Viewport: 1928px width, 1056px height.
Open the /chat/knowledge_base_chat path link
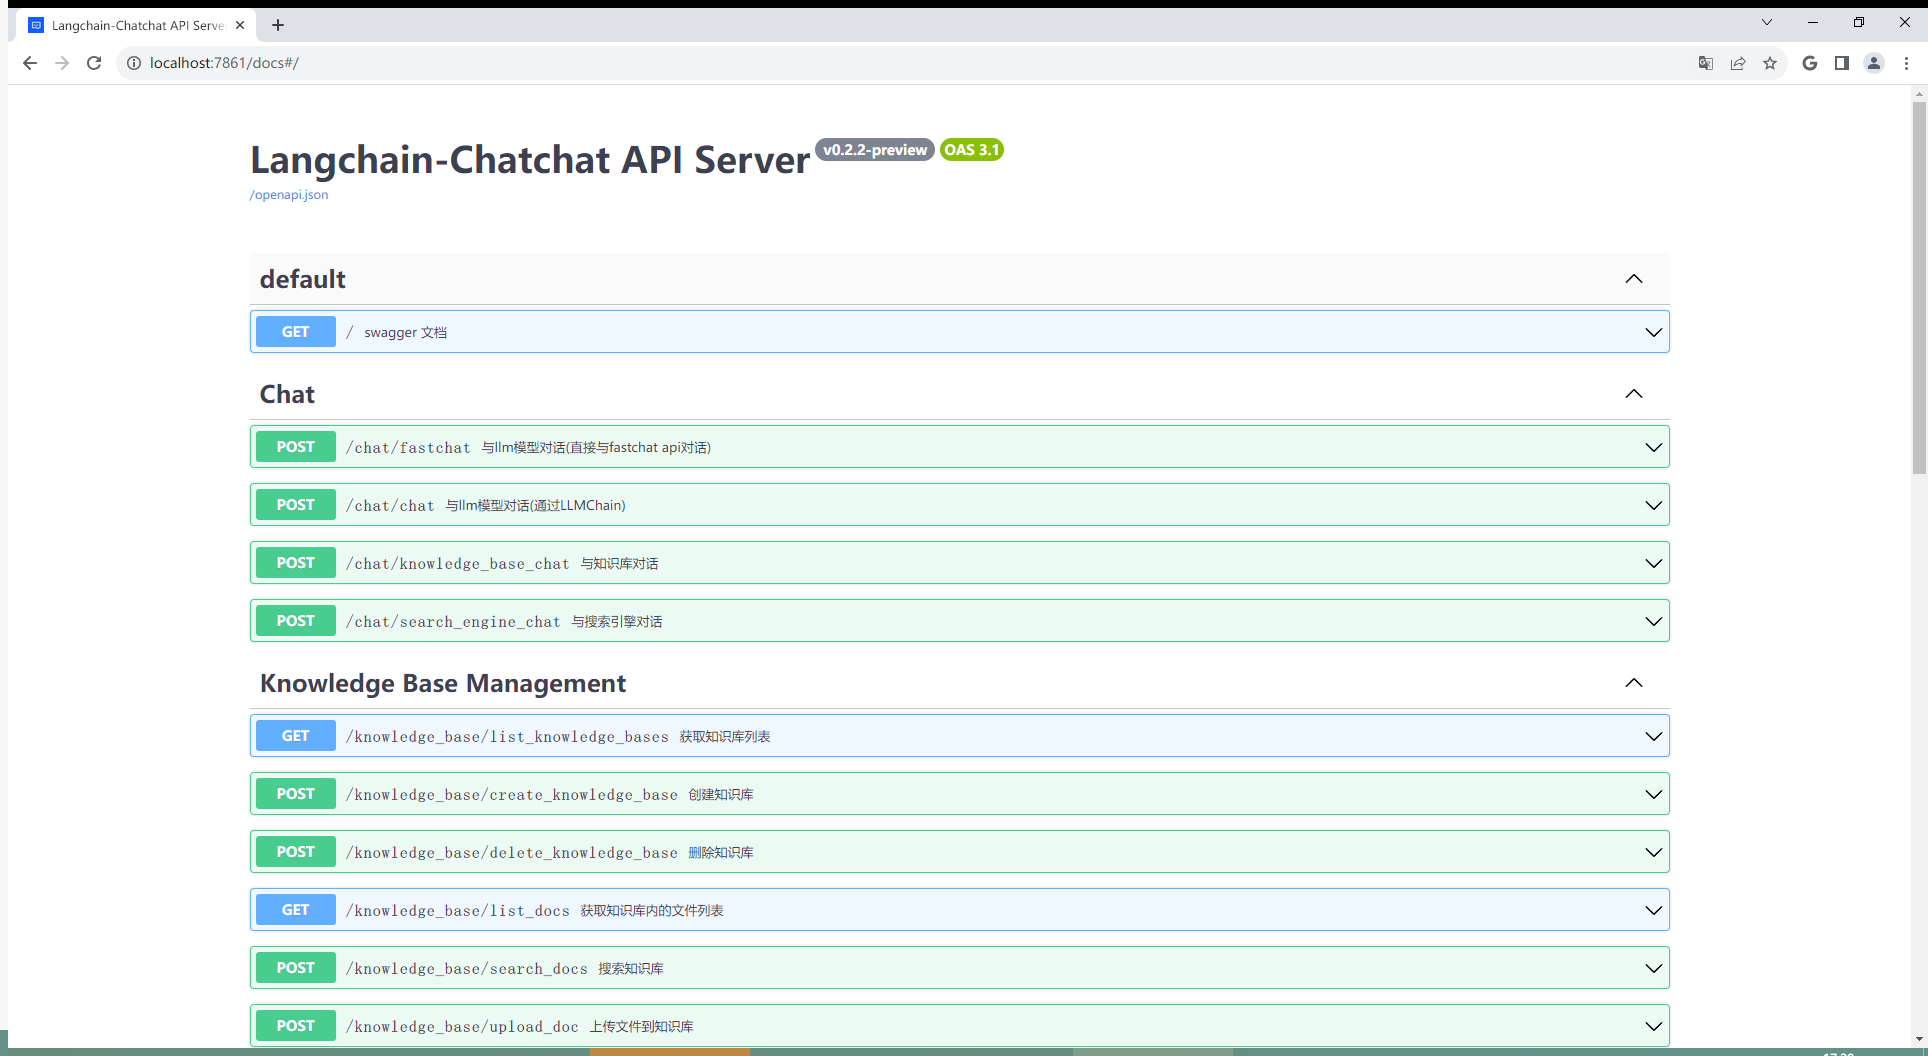[458, 564]
